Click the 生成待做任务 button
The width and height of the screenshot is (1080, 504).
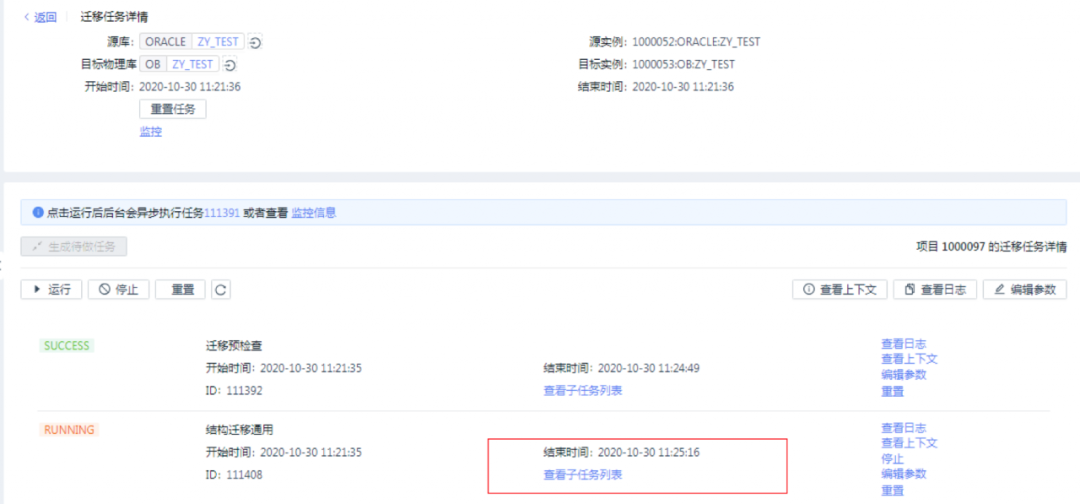coord(74,246)
